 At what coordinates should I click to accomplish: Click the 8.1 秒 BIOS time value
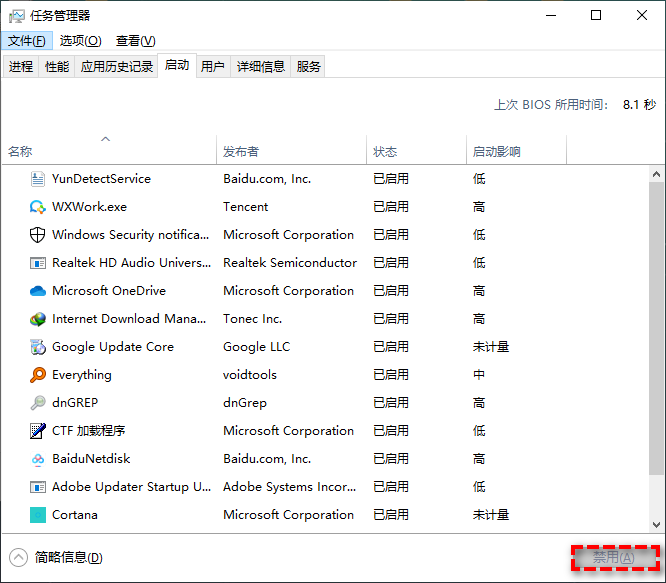(639, 104)
